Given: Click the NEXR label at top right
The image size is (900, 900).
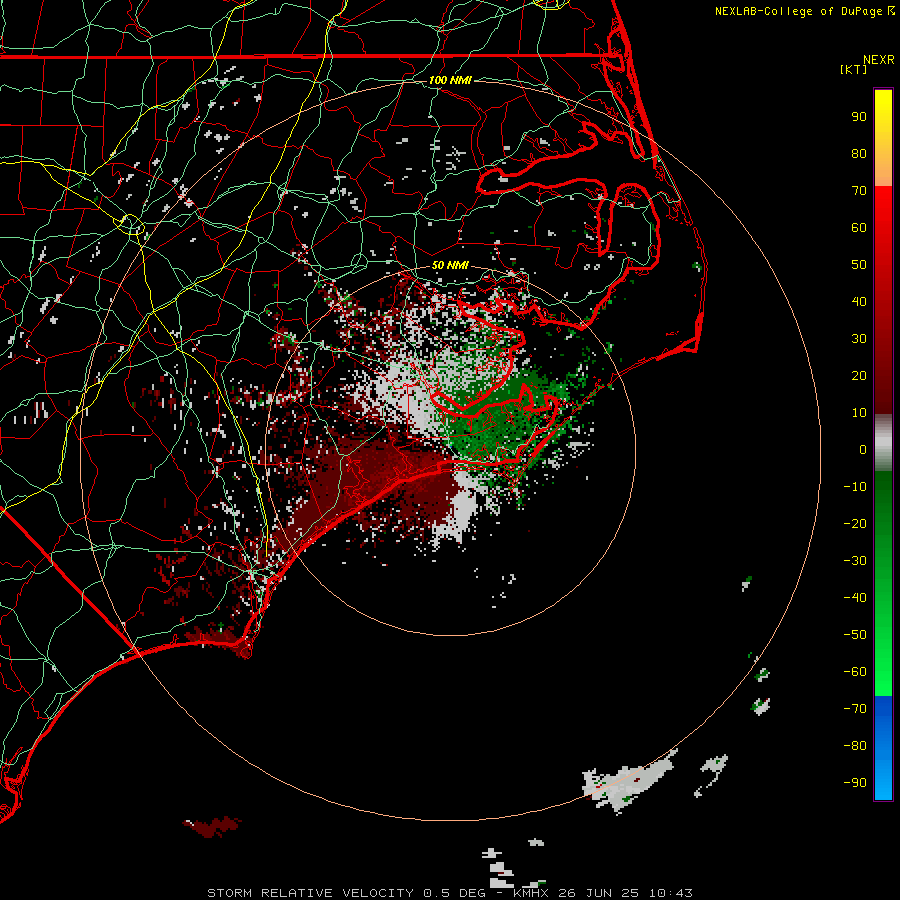Looking at the screenshot, I should click(879, 60).
